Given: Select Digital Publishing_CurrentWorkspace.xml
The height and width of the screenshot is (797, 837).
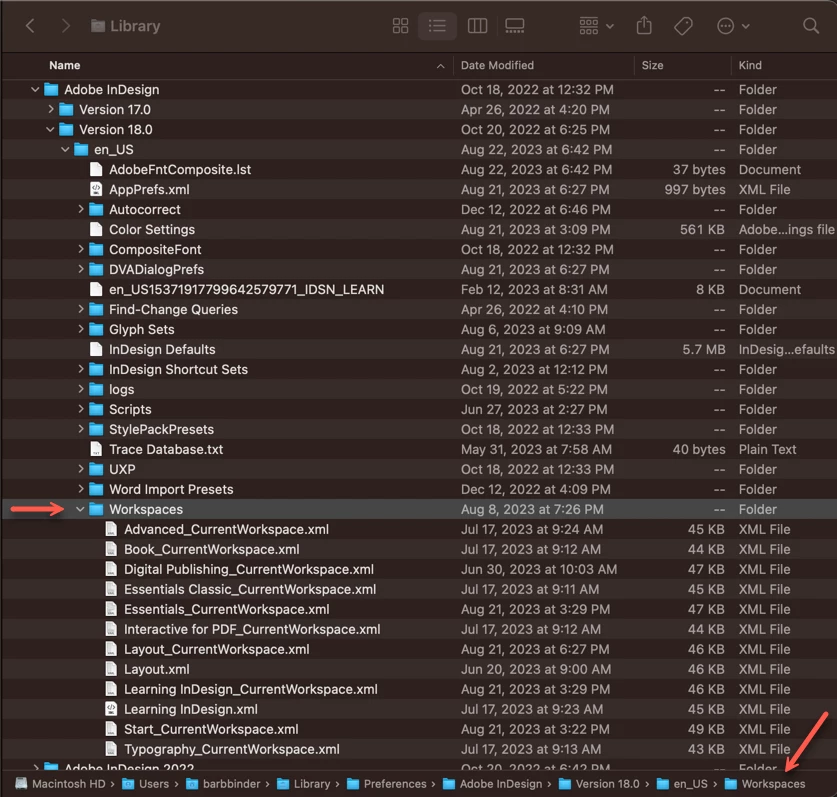Looking at the screenshot, I should 249,569.
